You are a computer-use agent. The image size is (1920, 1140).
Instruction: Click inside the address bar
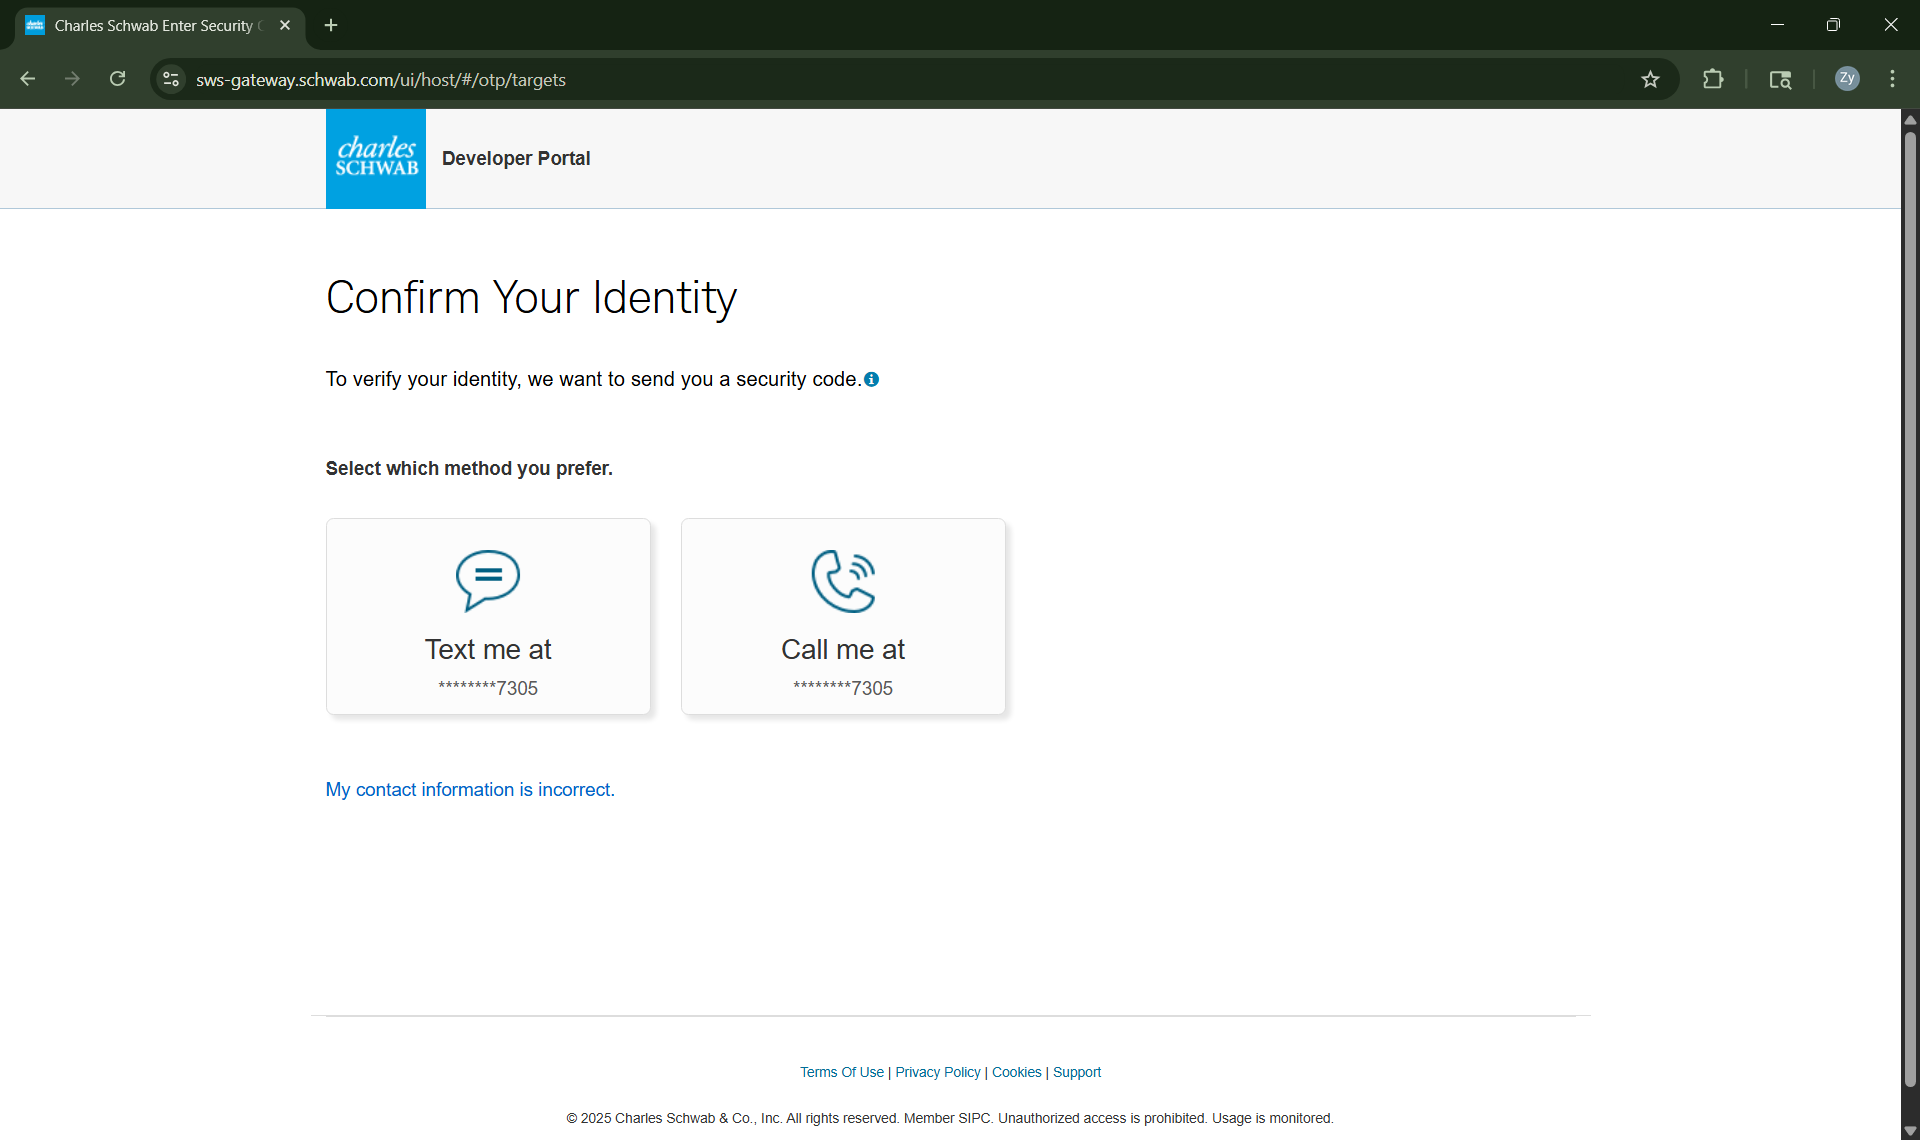click(x=800, y=79)
